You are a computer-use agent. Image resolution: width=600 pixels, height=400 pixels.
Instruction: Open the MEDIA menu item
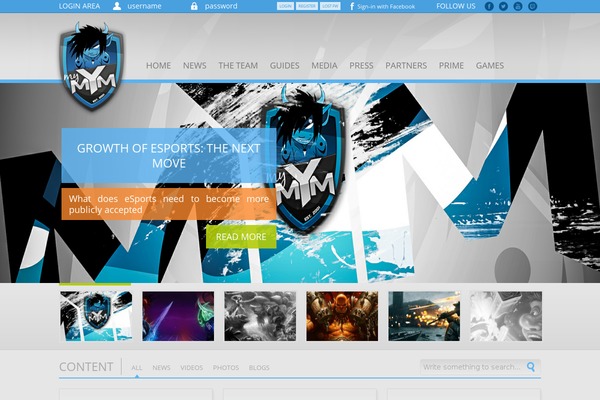point(324,65)
